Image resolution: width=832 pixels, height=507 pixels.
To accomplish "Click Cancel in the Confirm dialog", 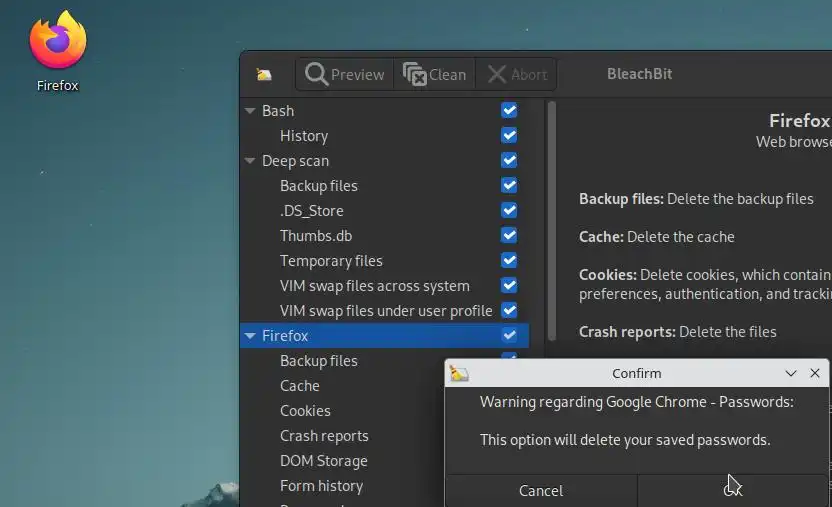I will tap(541, 491).
